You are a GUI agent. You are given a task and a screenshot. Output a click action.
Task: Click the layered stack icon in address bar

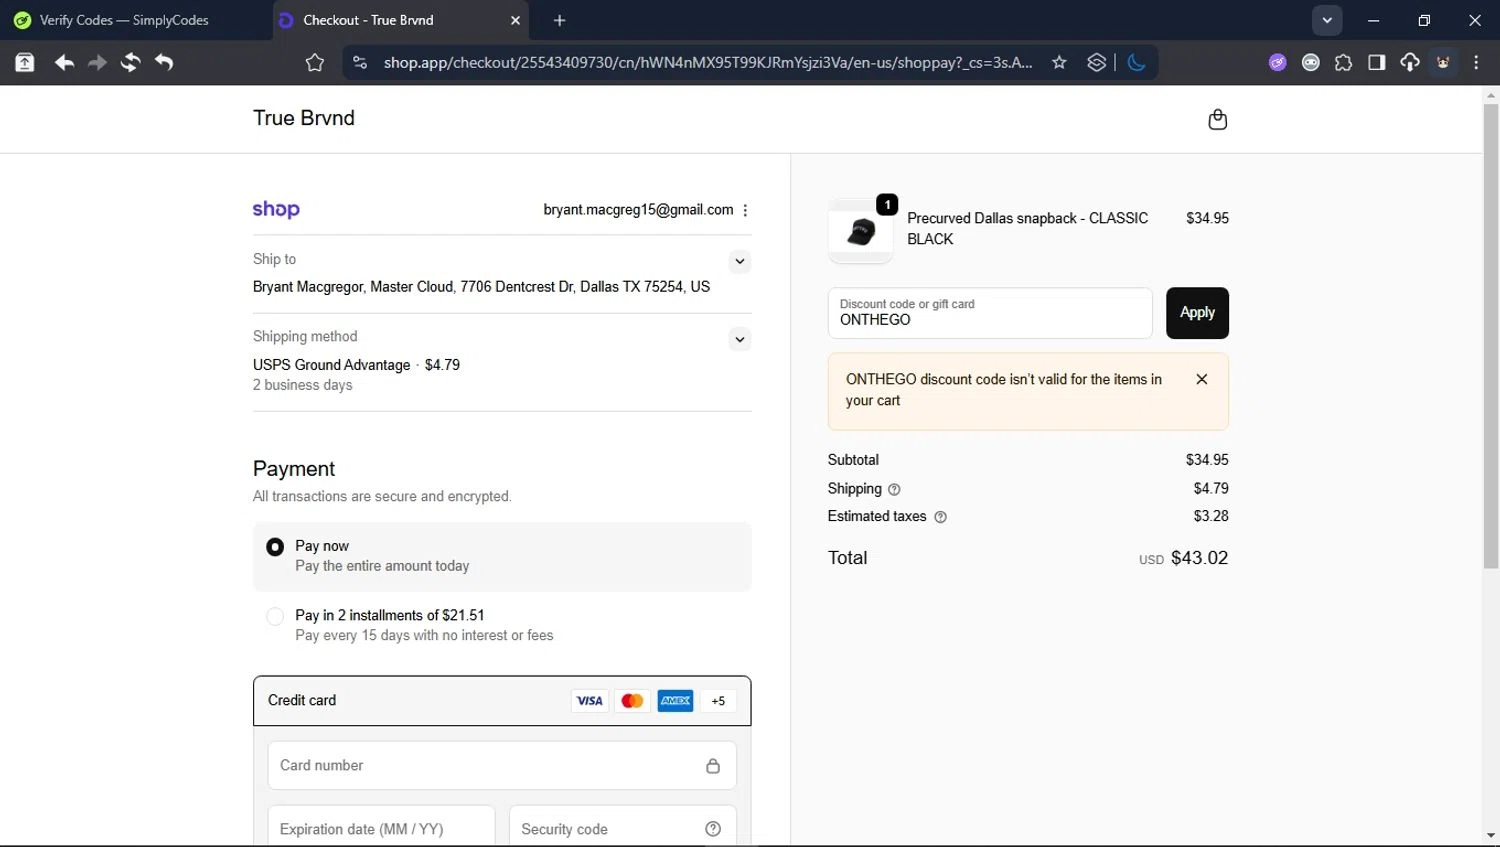(1096, 62)
